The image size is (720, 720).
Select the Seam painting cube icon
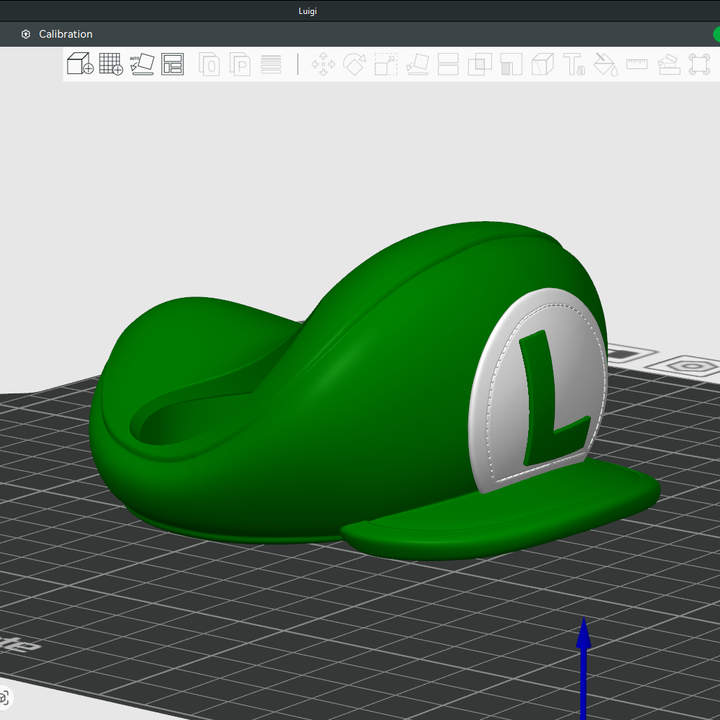tap(542, 65)
